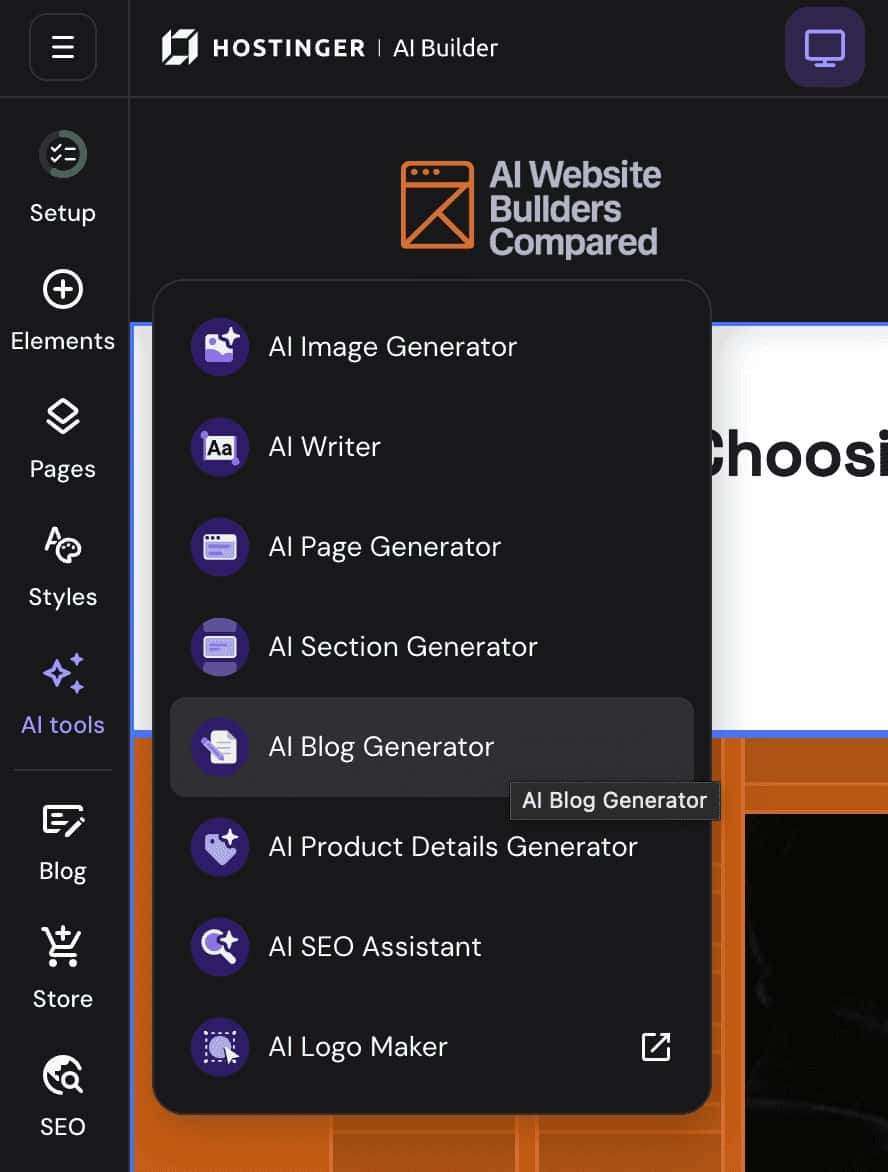Click the 'AI Website Builders Compared' title
Viewport: 888px width, 1172px height.
575,209
